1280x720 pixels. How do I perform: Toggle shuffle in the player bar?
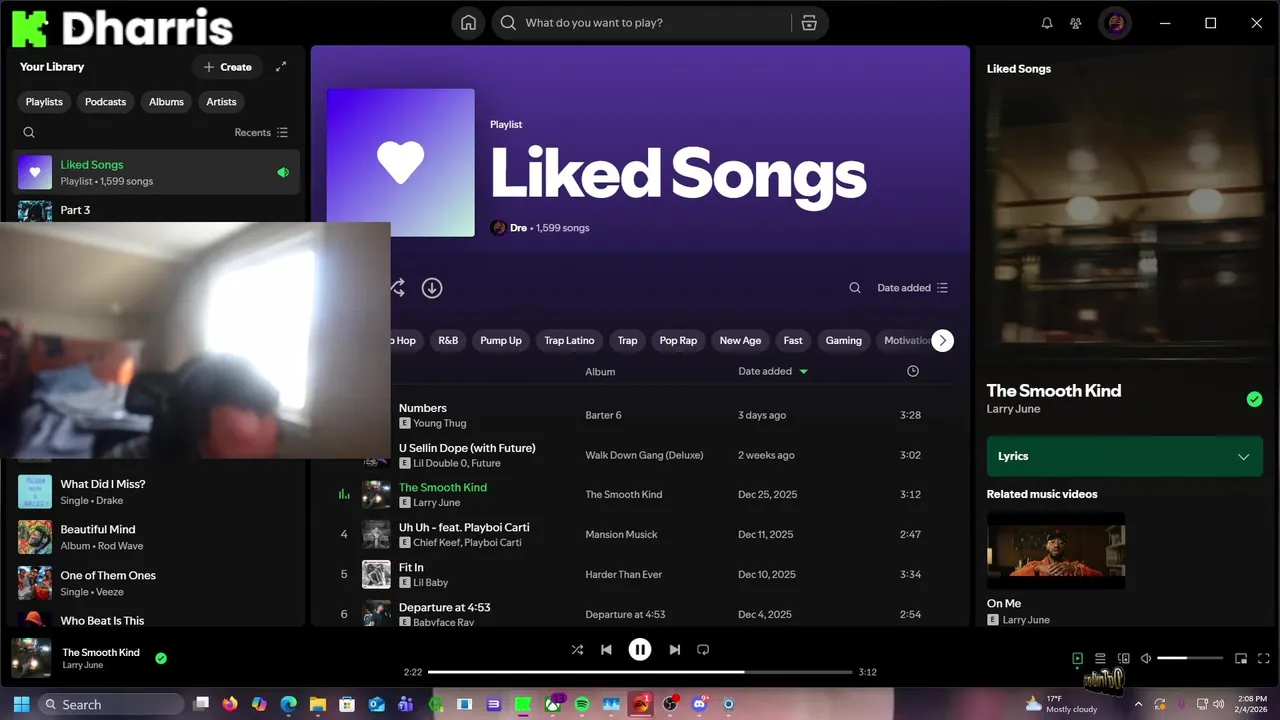click(577, 650)
